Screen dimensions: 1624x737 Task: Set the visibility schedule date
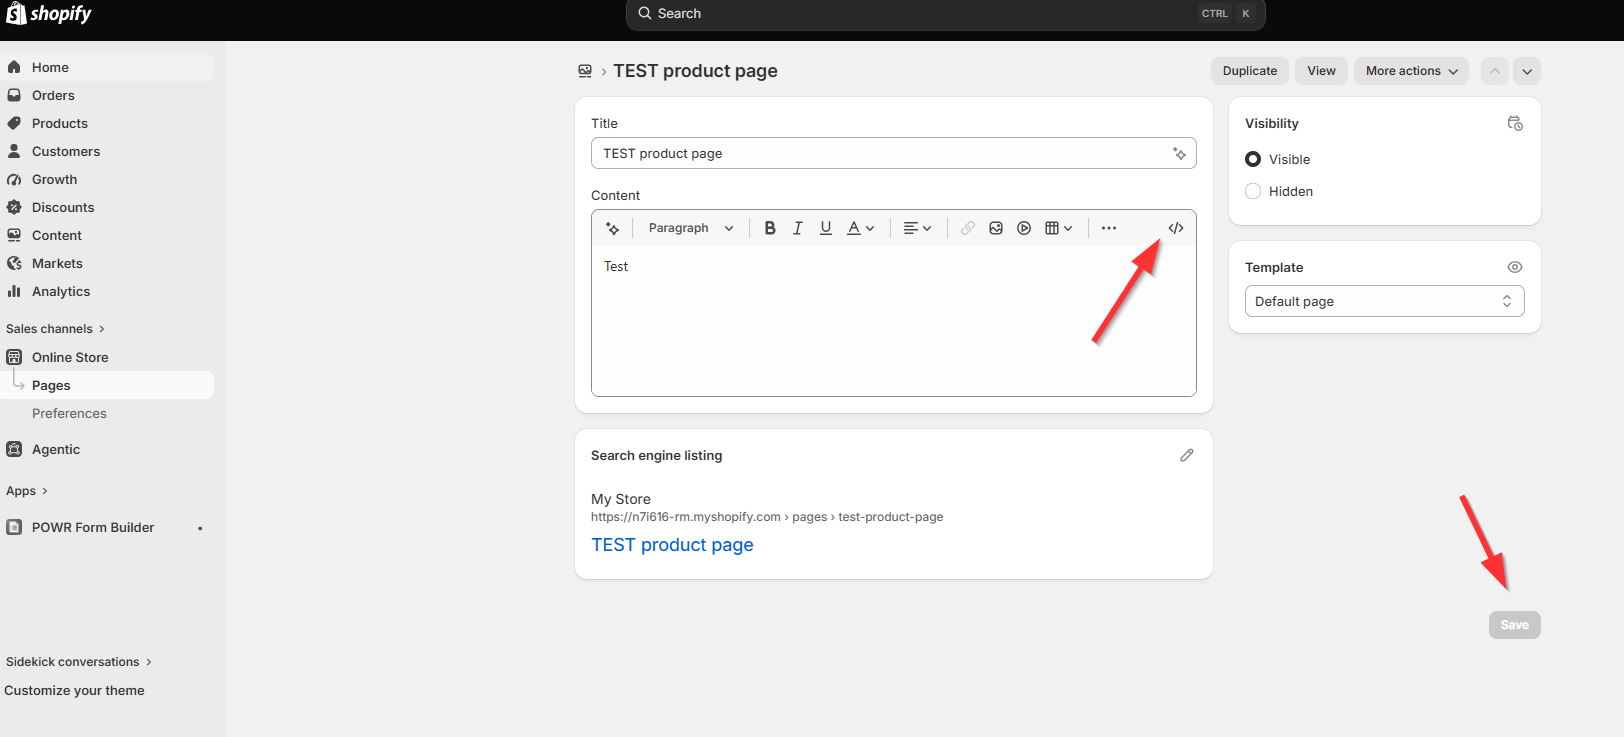click(1515, 123)
